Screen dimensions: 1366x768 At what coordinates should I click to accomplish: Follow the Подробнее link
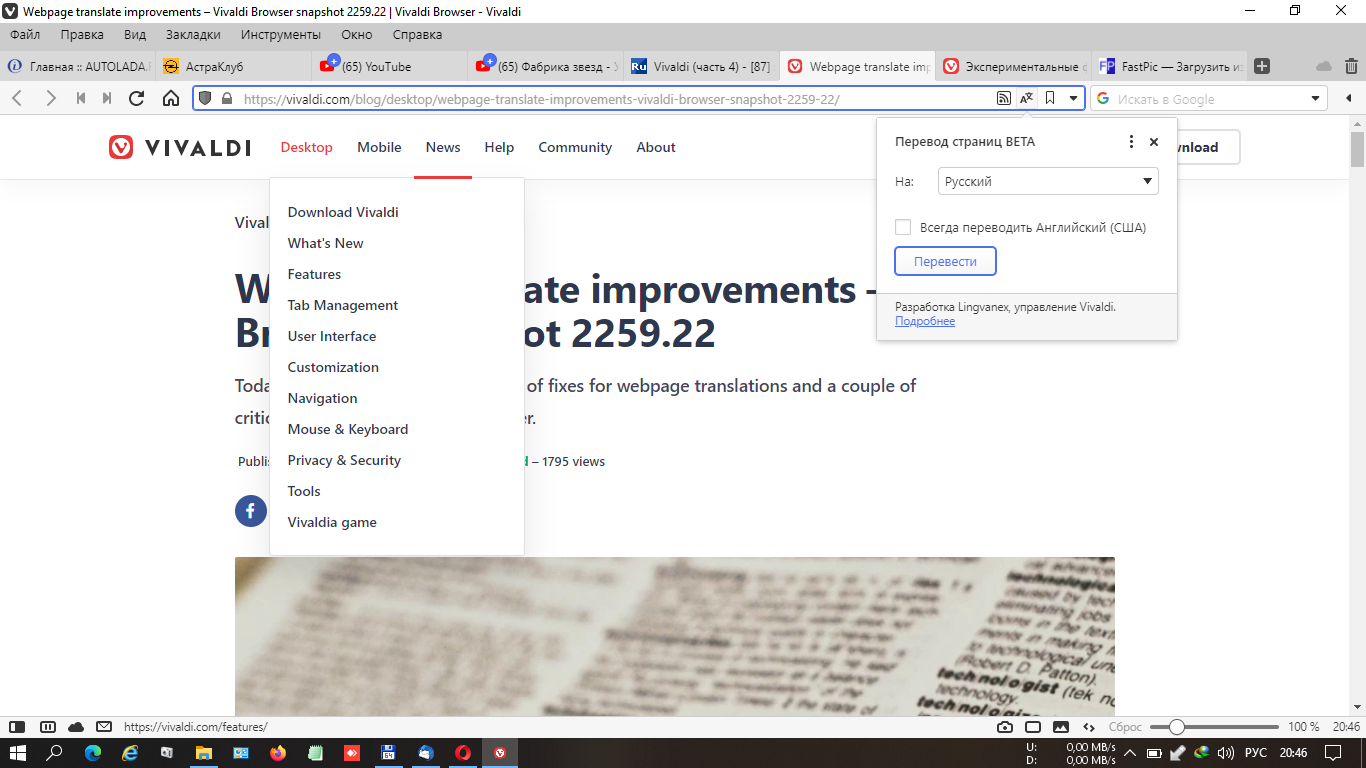point(924,321)
